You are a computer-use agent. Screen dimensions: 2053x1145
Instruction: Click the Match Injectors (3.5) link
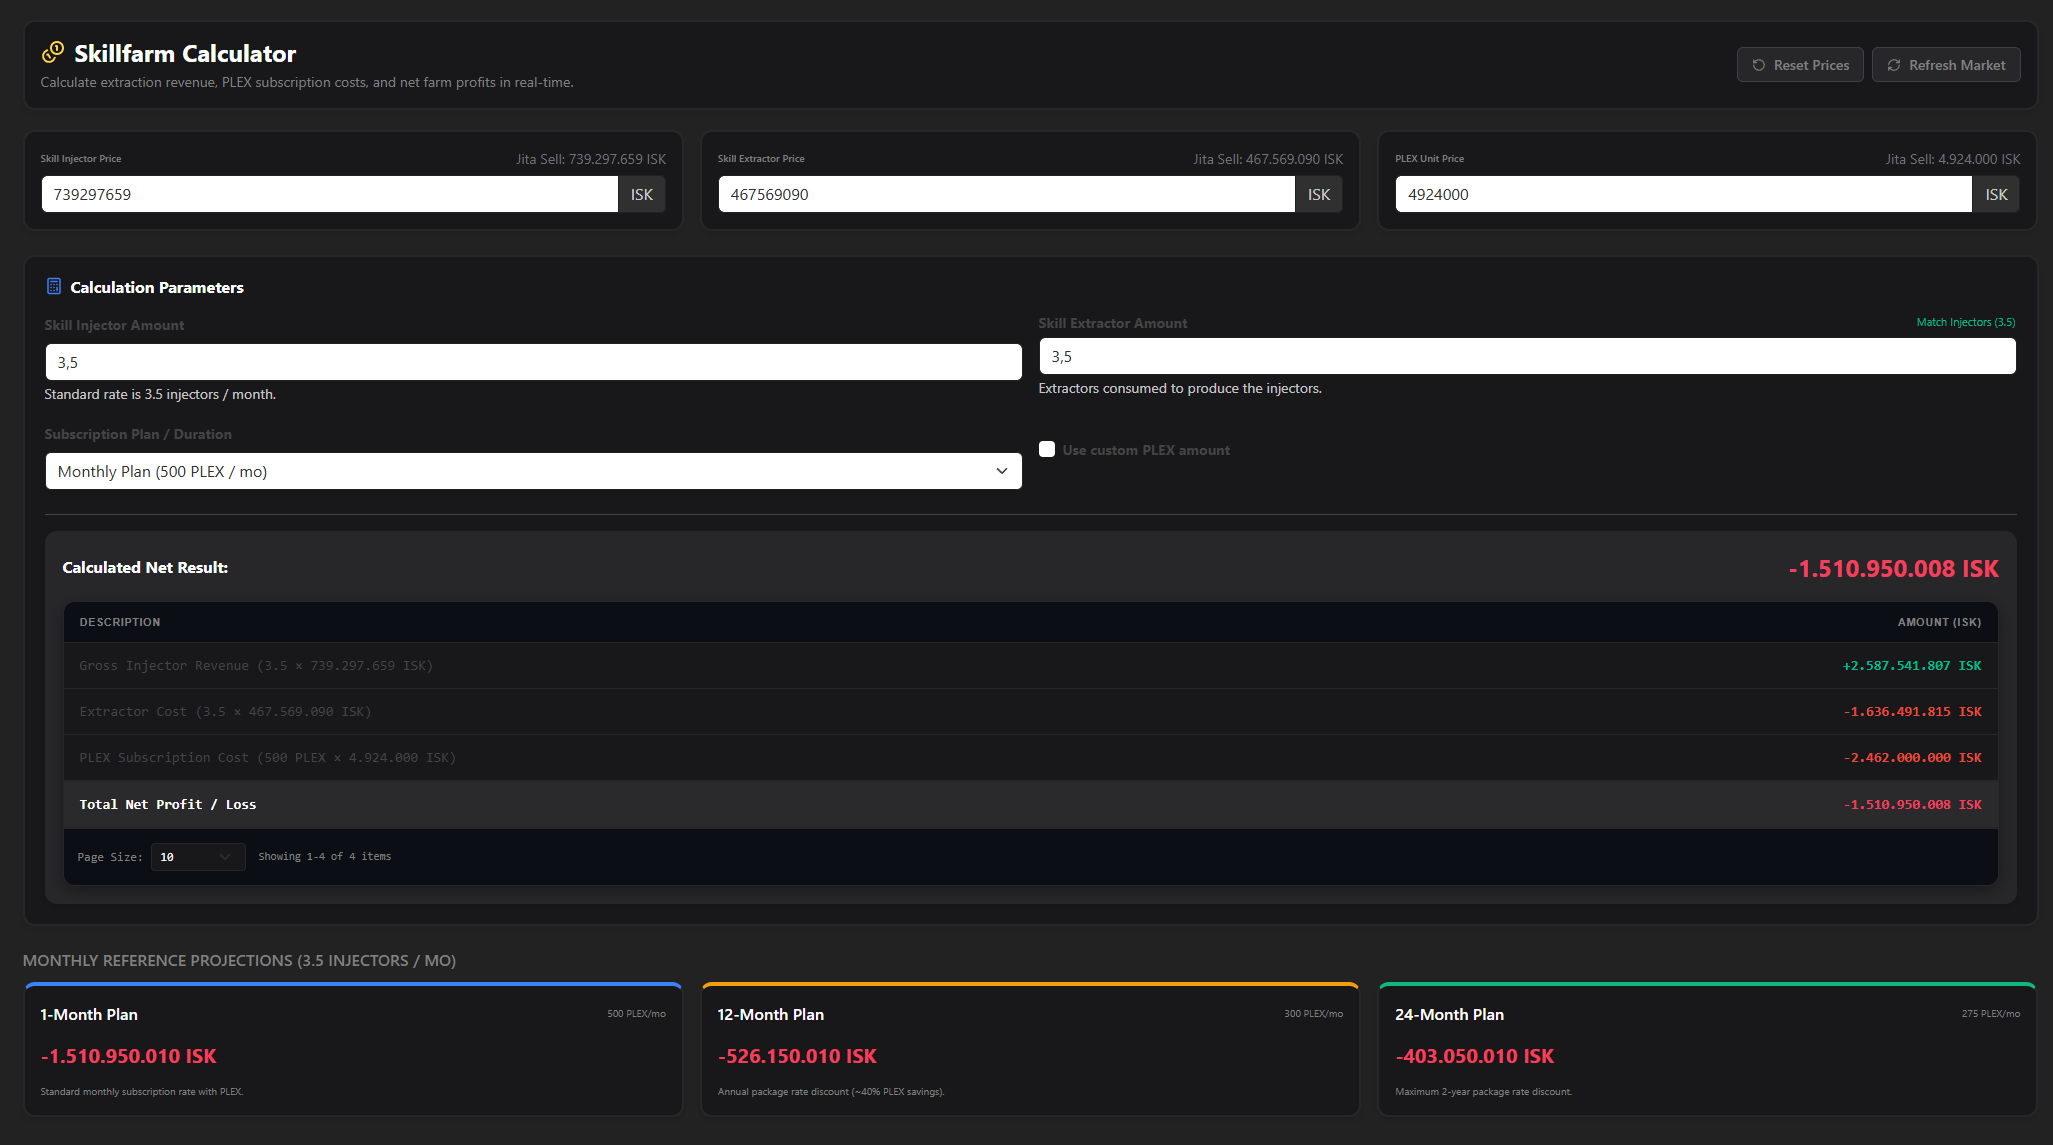coord(1965,322)
